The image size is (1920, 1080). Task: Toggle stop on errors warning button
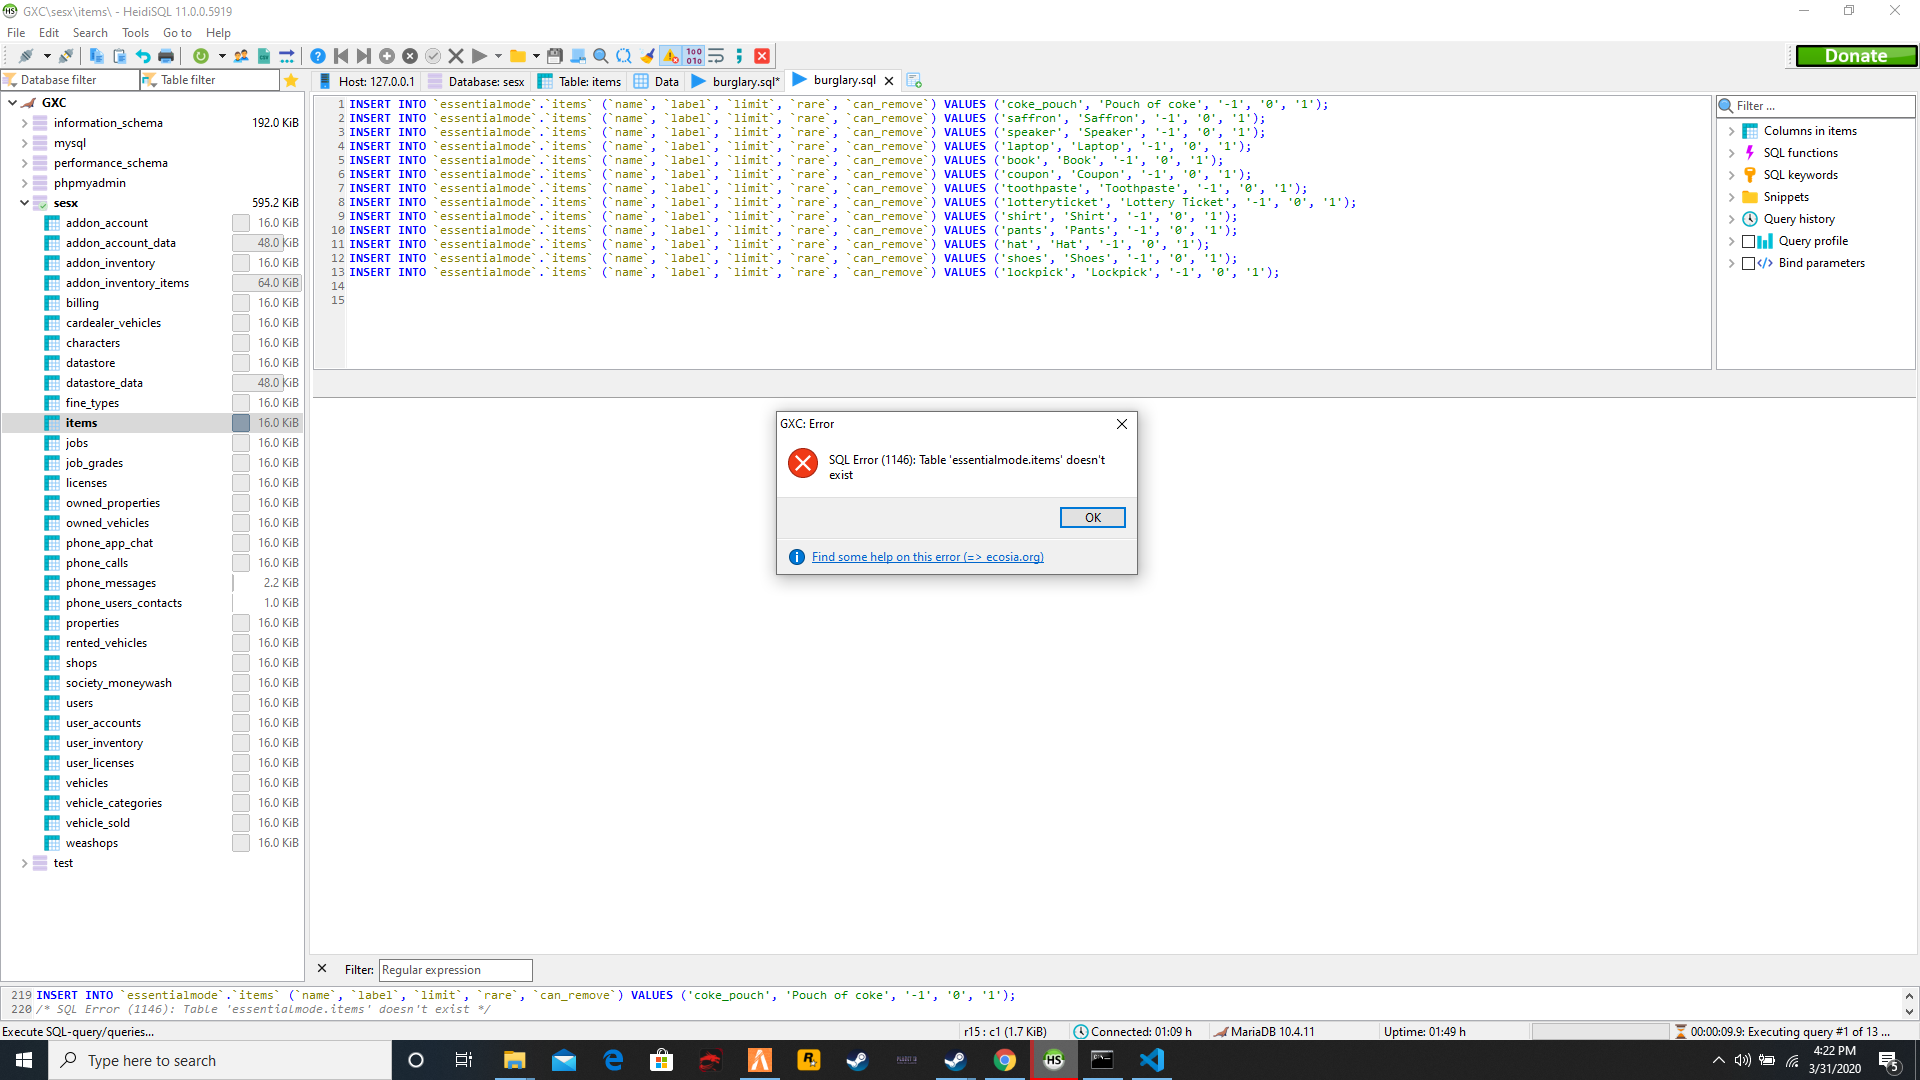click(671, 56)
